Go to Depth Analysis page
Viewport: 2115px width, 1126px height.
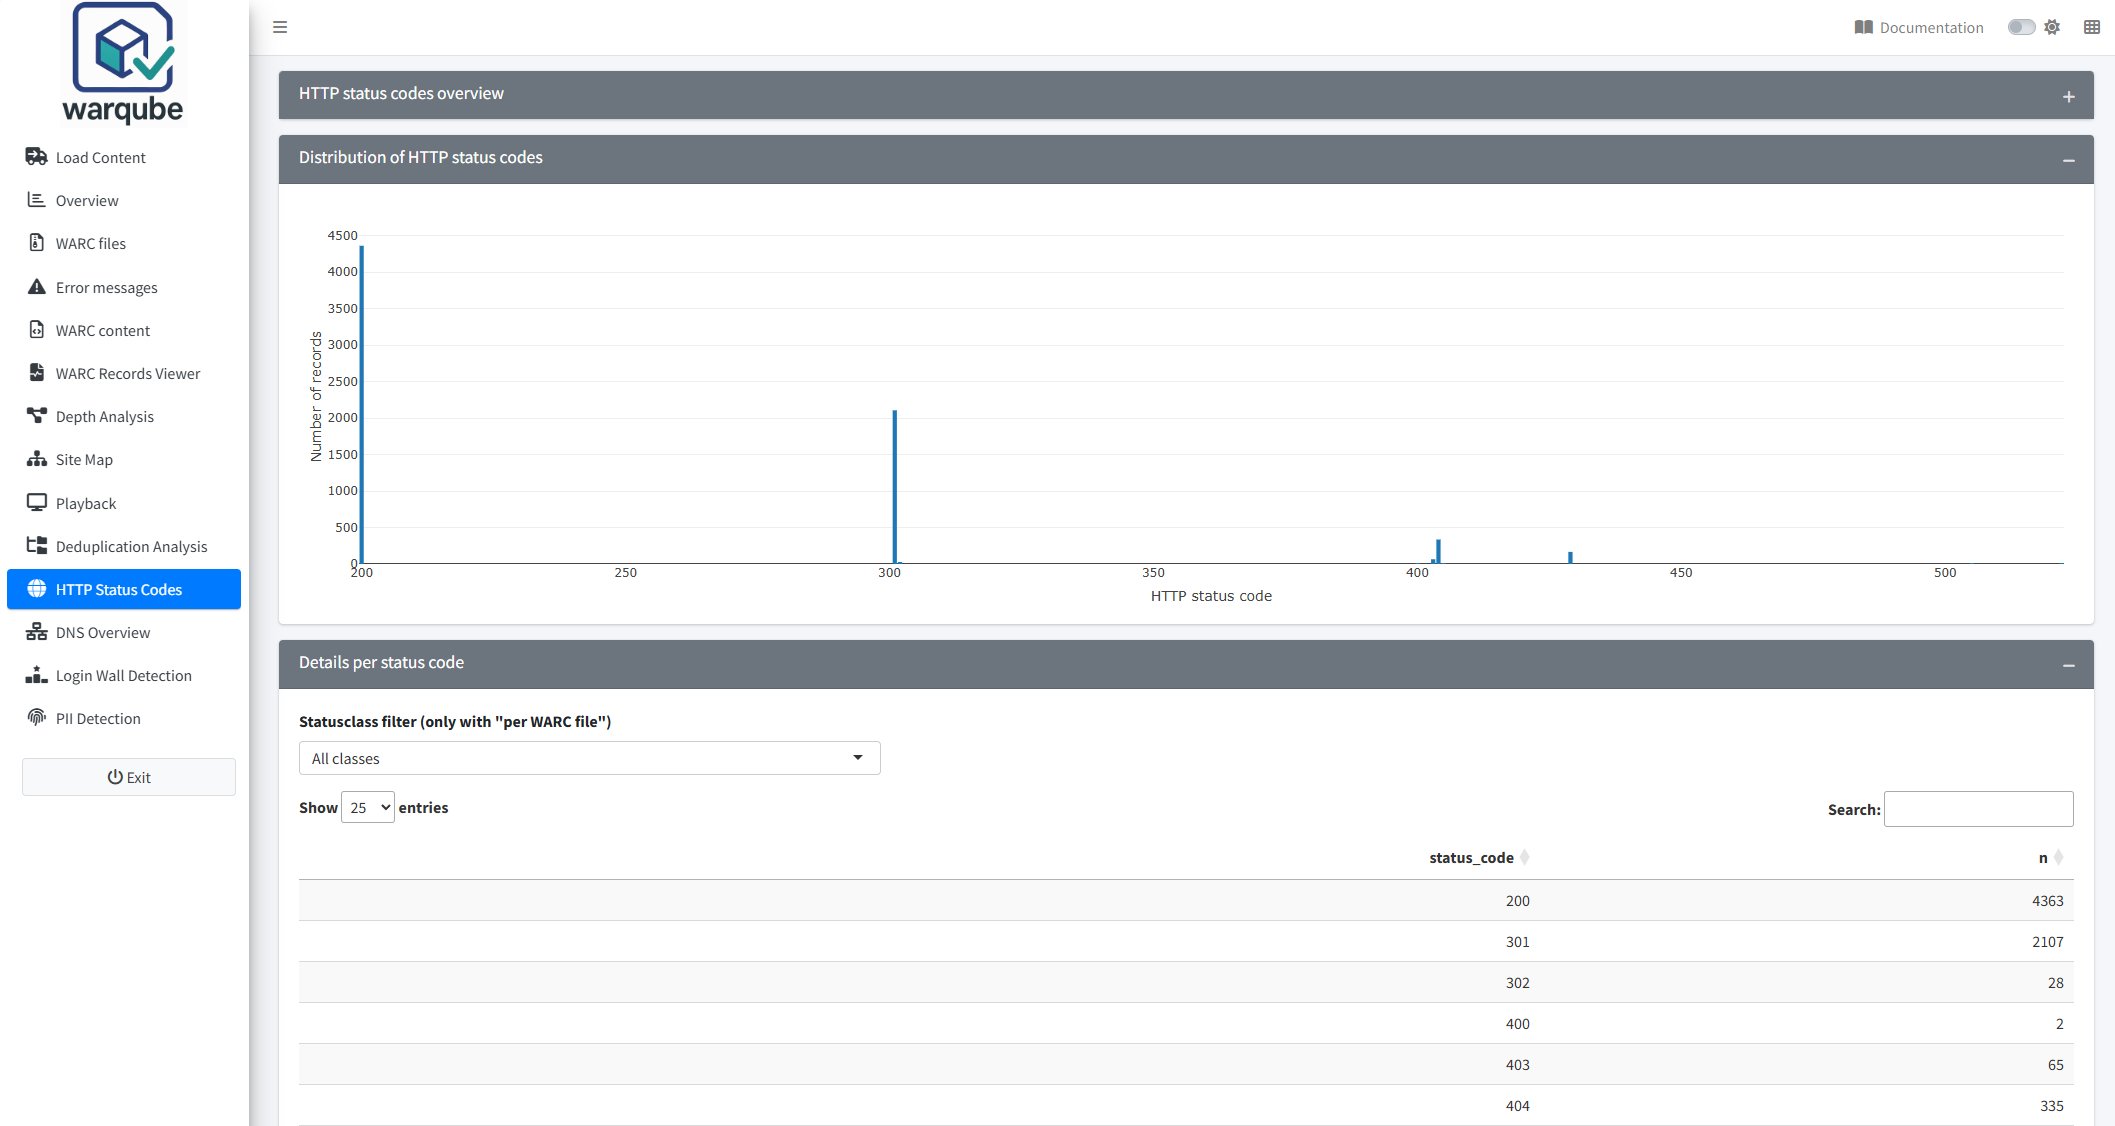click(124, 416)
